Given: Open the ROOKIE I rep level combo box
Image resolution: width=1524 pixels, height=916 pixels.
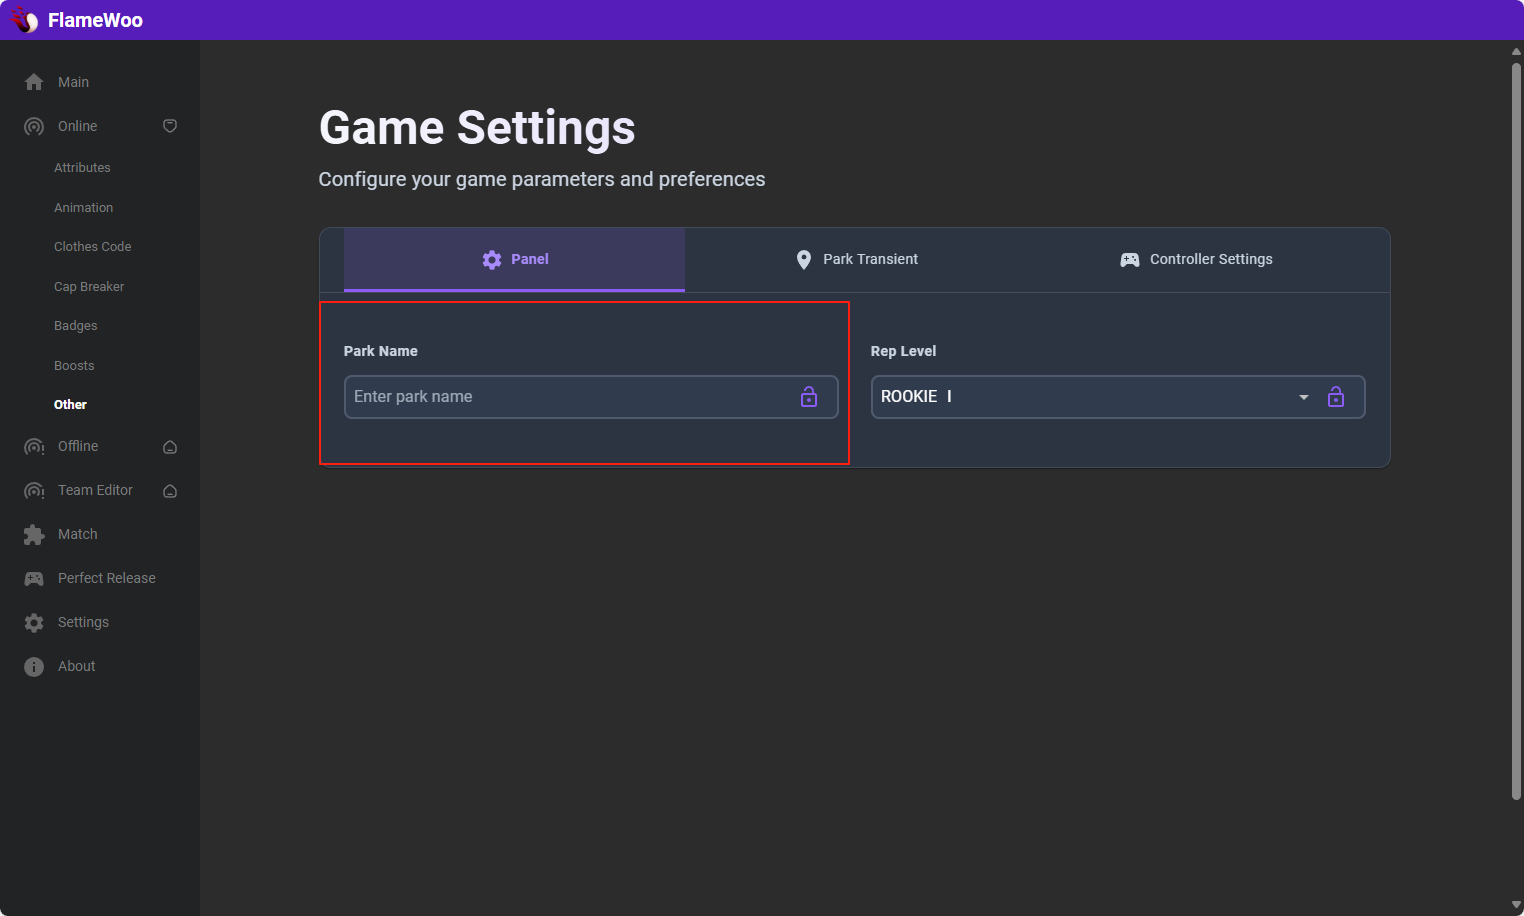Looking at the screenshot, I should pyautogui.click(x=1118, y=397).
